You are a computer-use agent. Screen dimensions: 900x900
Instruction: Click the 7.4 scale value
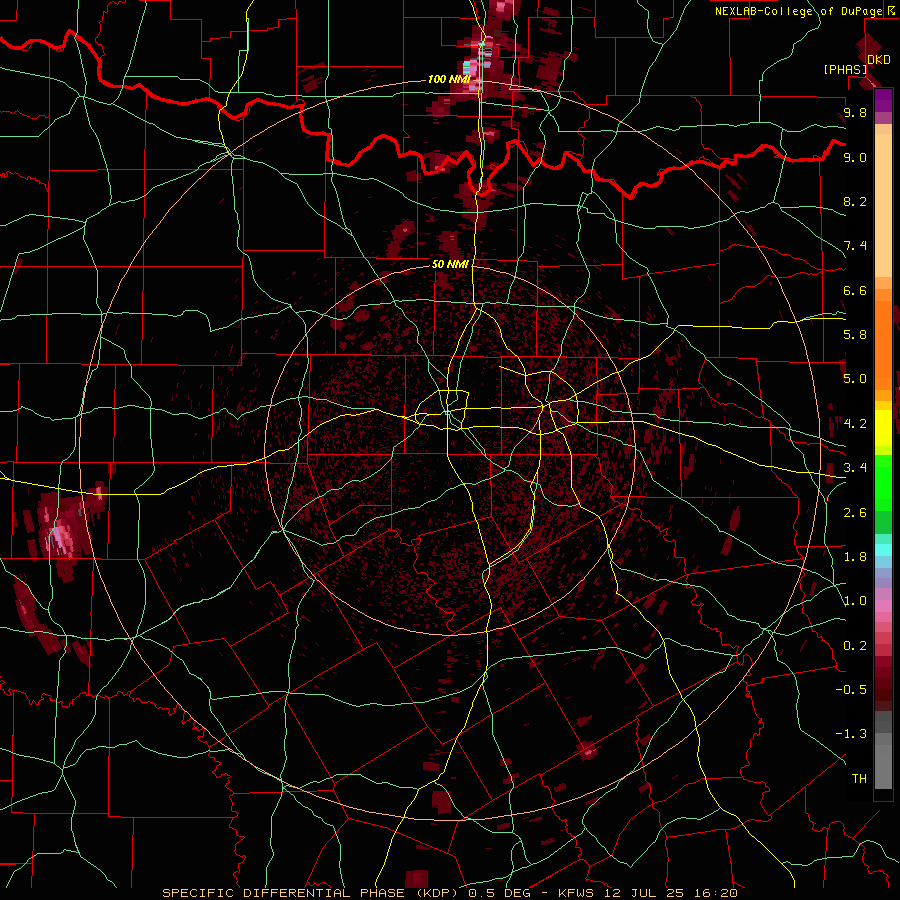click(x=855, y=246)
